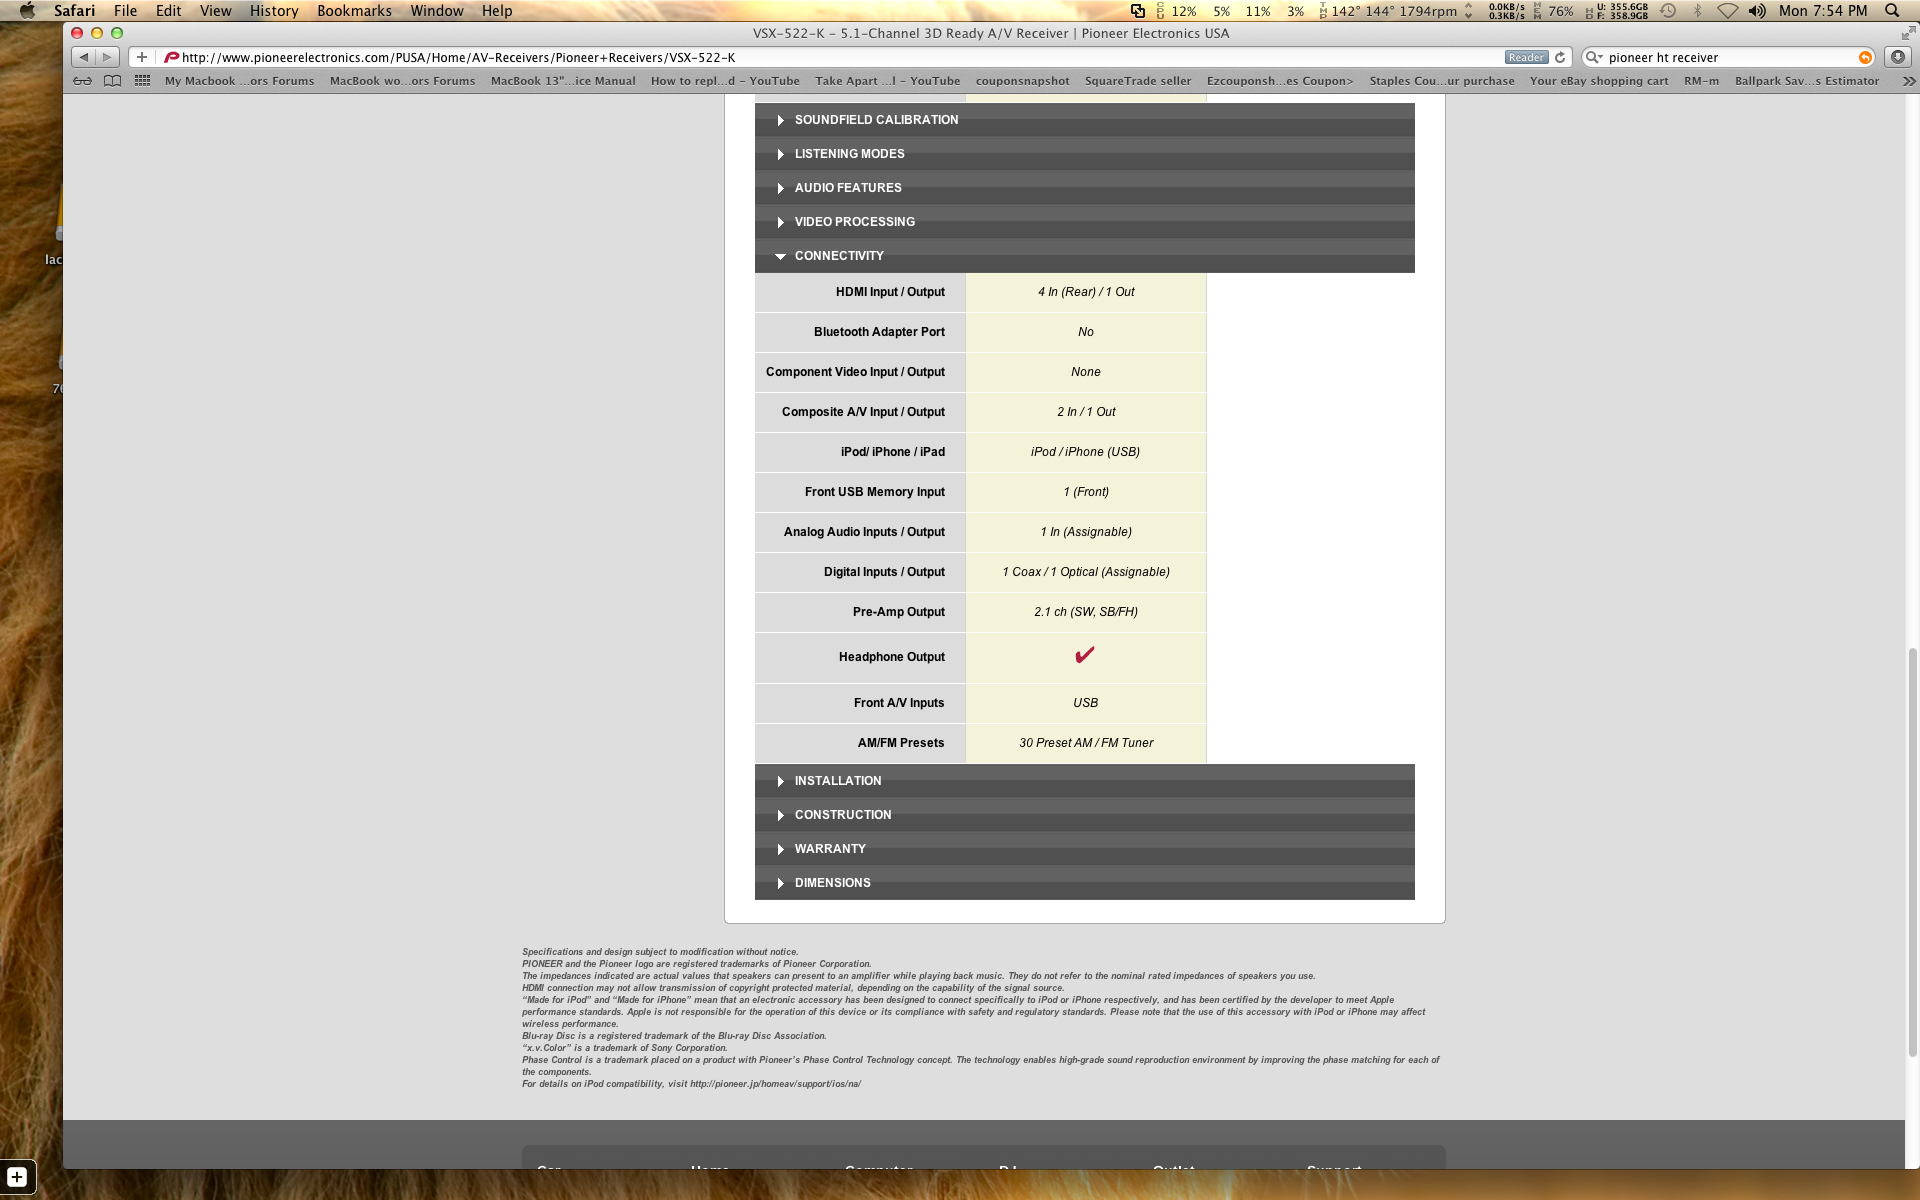Click Pioneer favicon in address bar
Screen dimensions: 1920x1200
coord(171,57)
